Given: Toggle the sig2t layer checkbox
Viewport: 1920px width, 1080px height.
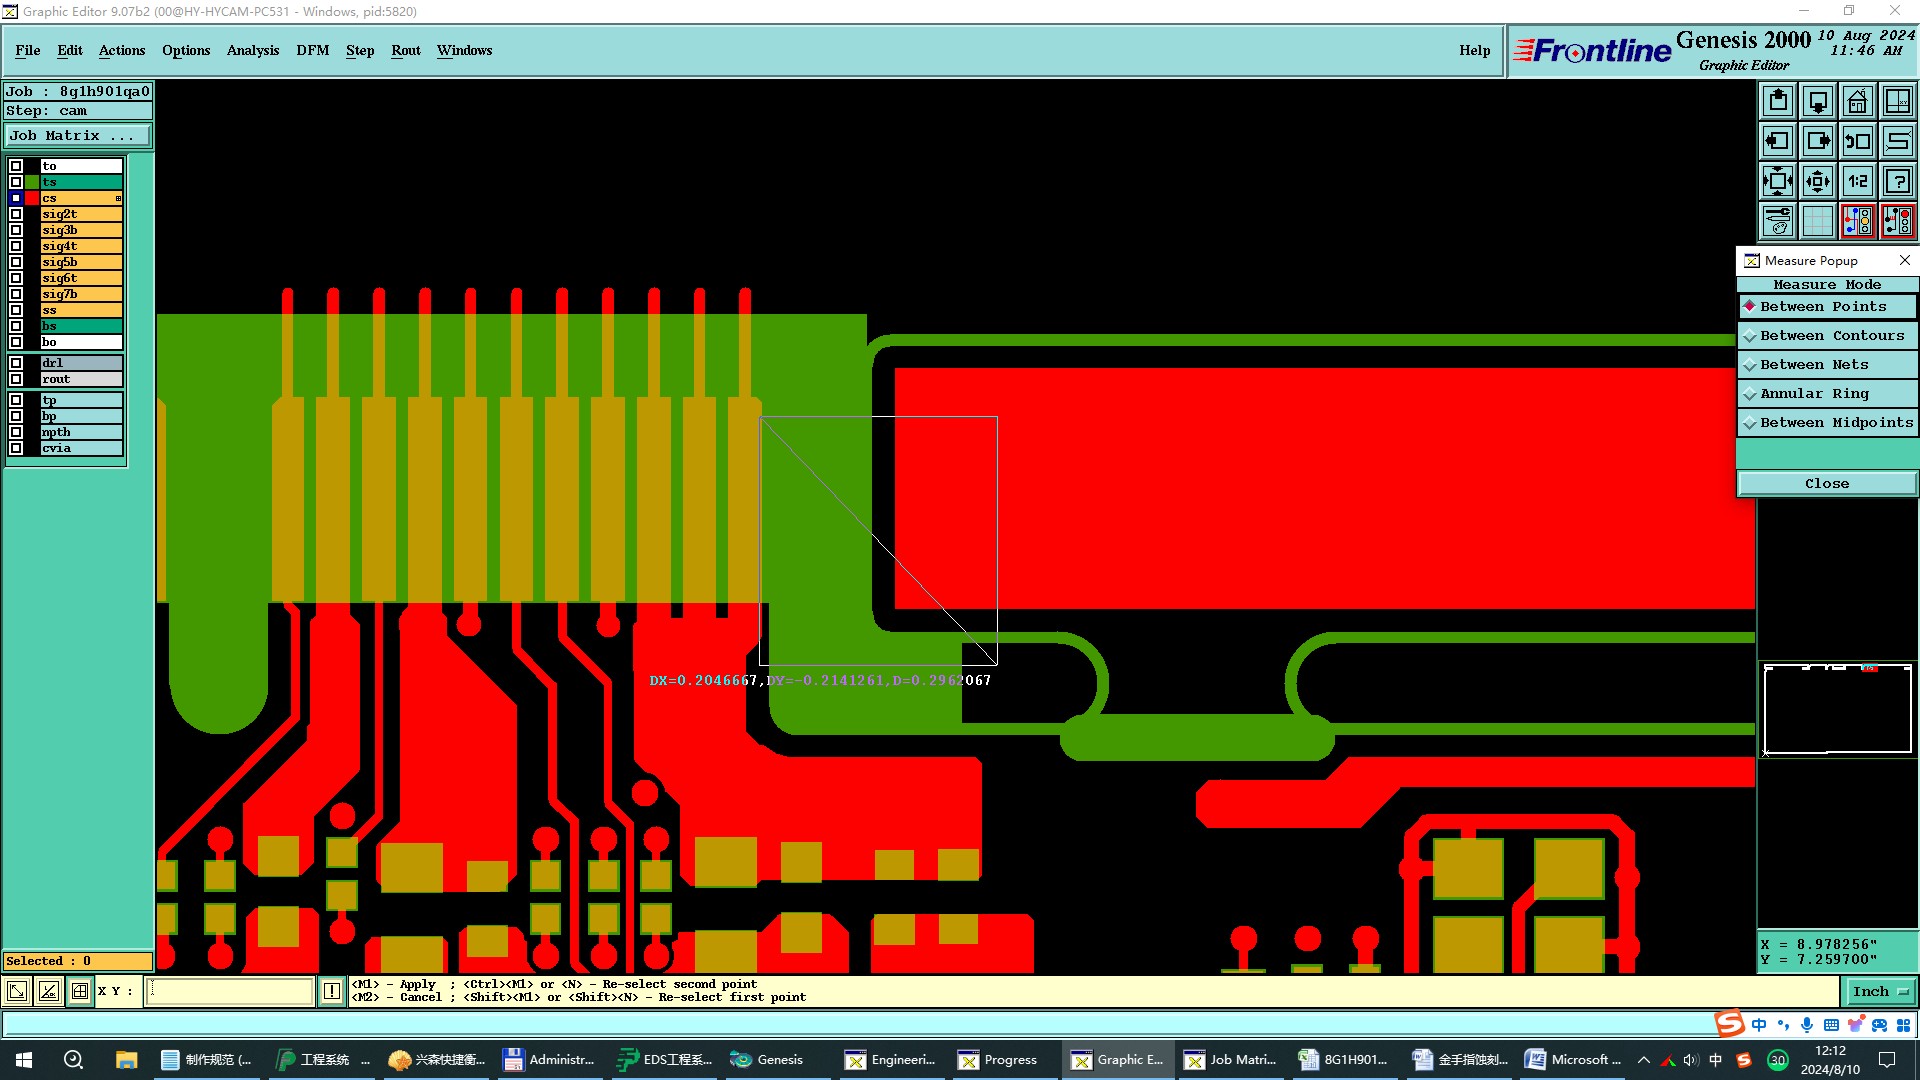Looking at the screenshot, I should 16,214.
